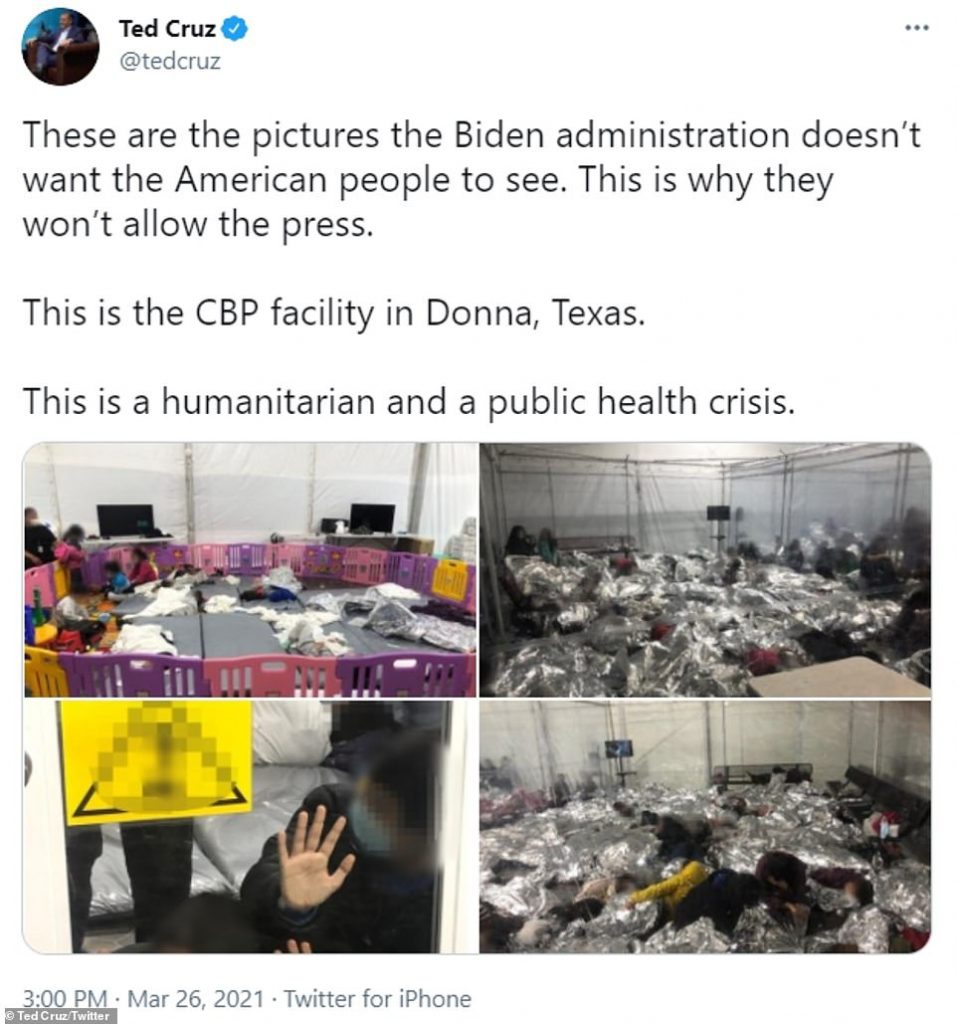Click the blue verified badge
957x1024 pixels.
click(235, 29)
